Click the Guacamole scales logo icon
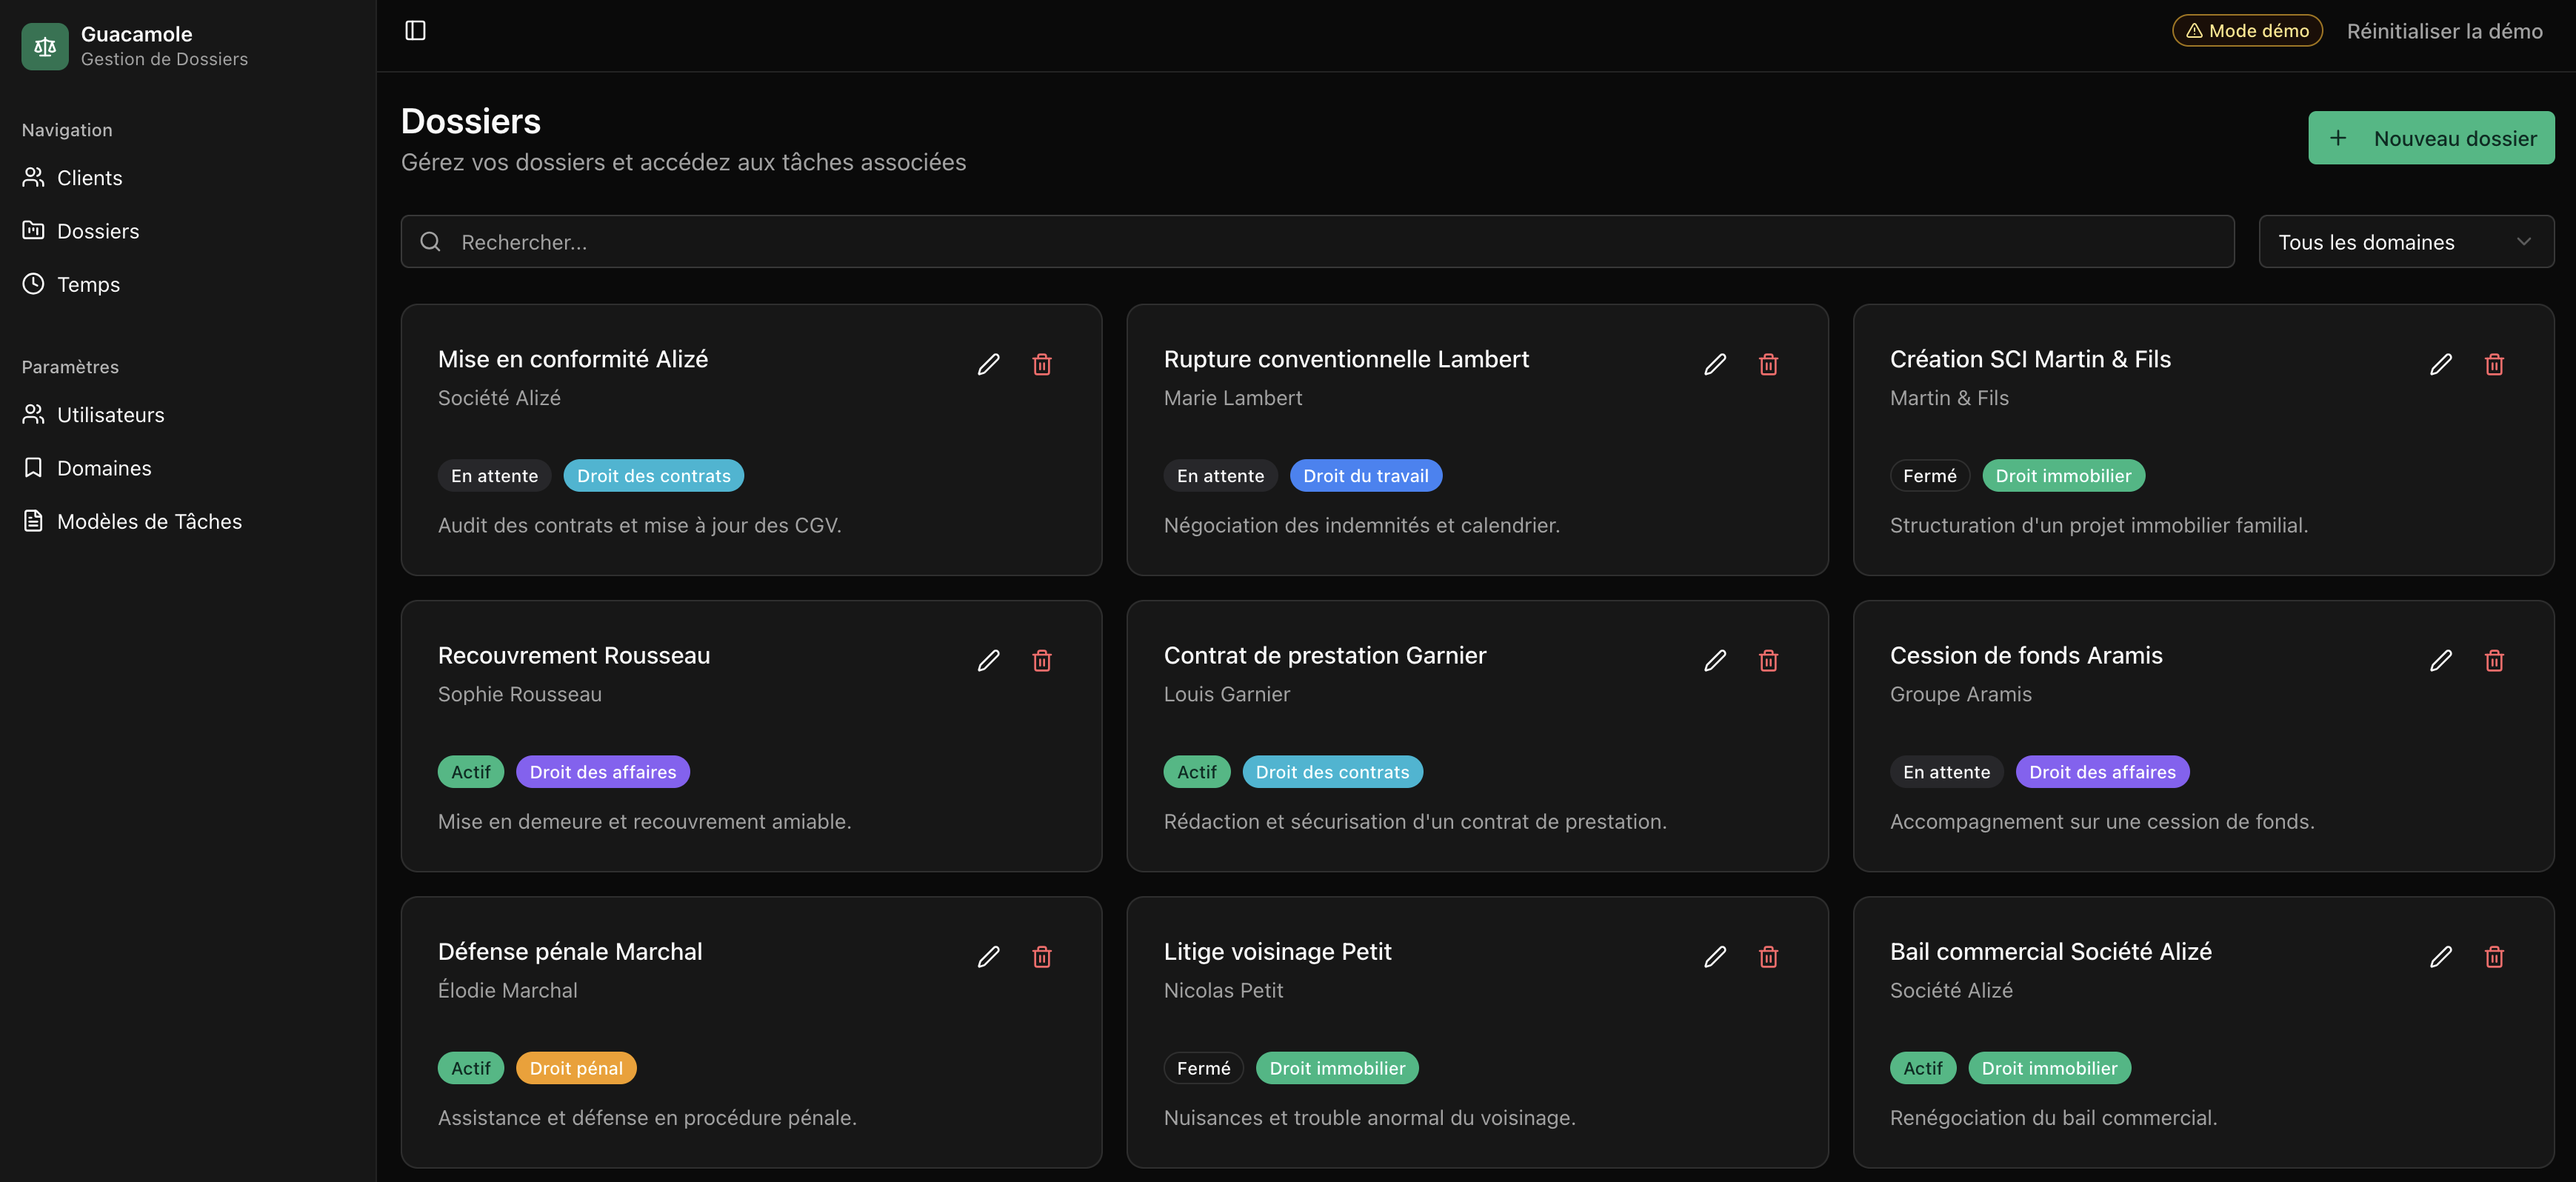The height and width of the screenshot is (1182, 2576). click(x=45, y=46)
